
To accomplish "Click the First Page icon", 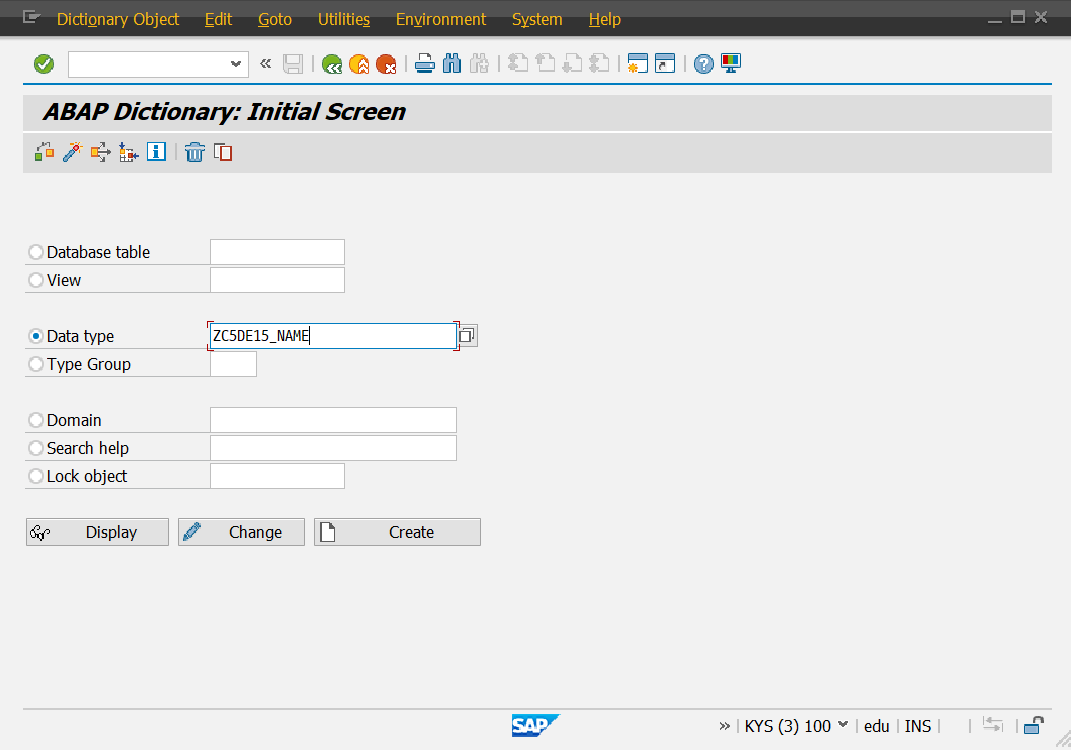I will tap(518, 64).
